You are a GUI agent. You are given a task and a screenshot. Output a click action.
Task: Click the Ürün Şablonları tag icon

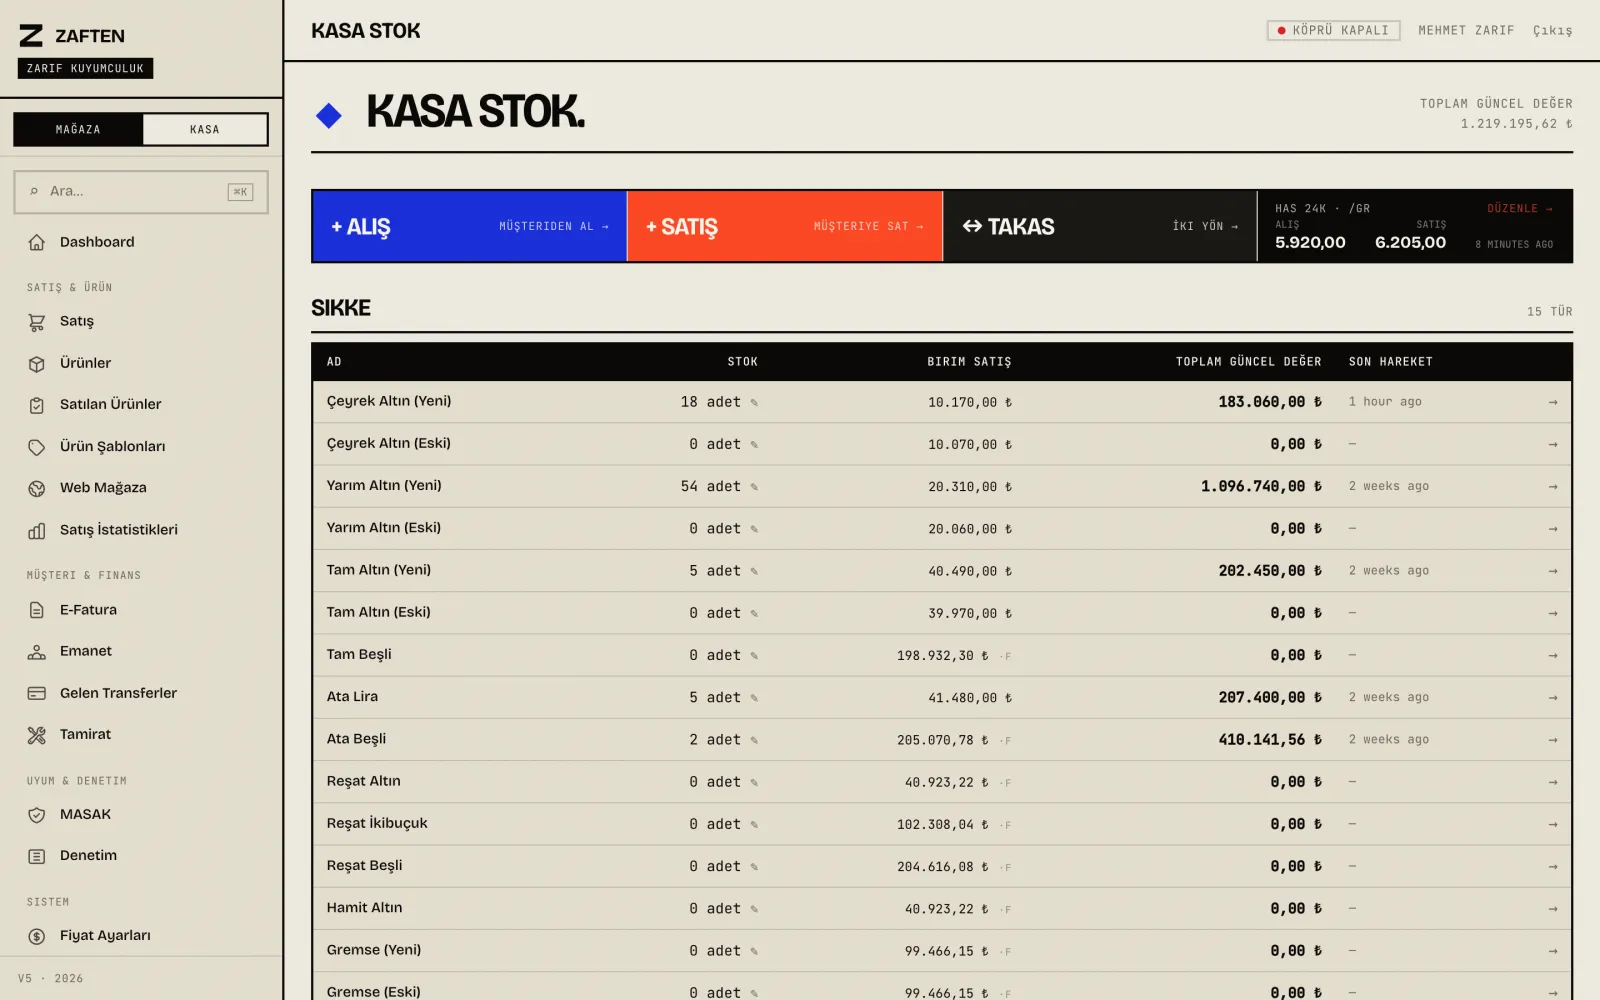(x=37, y=447)
